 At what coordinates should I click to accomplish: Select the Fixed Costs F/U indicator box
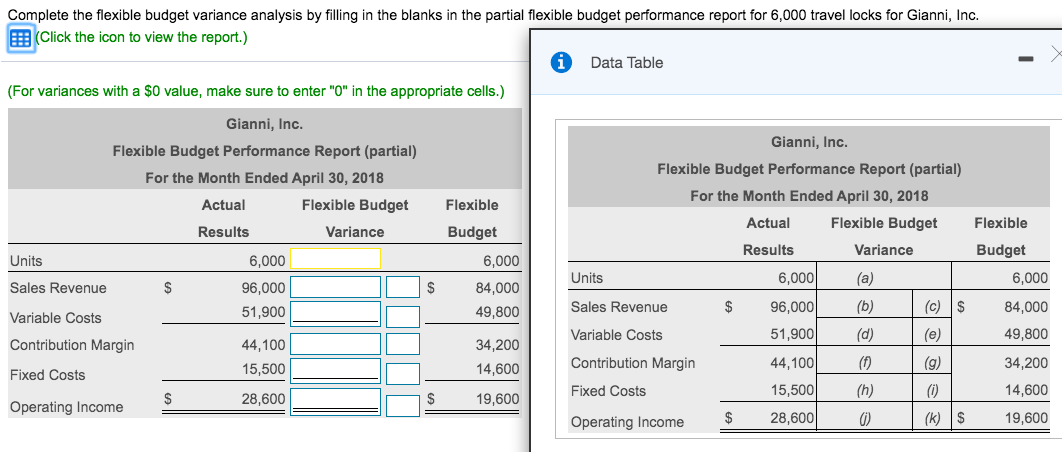(x=403, y=373)
